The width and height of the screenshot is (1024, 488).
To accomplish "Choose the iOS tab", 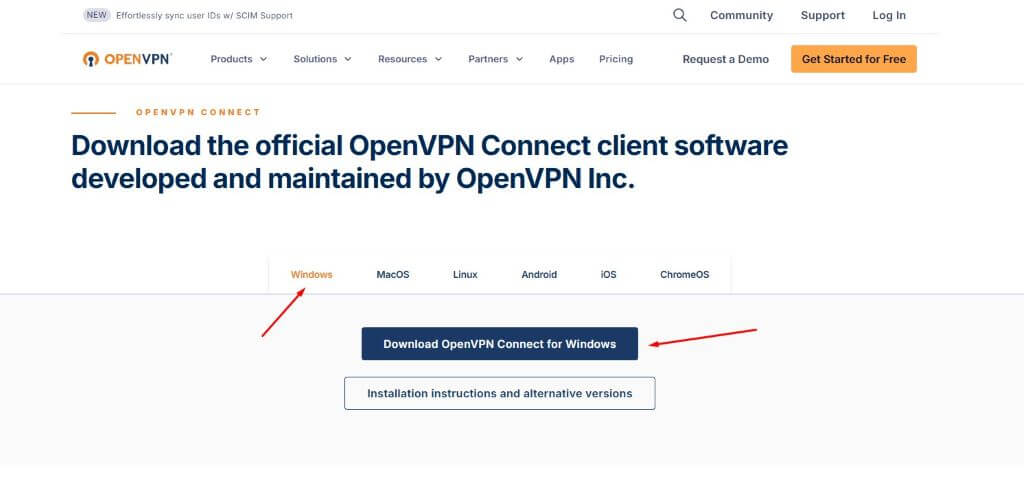I will point(608,274).
